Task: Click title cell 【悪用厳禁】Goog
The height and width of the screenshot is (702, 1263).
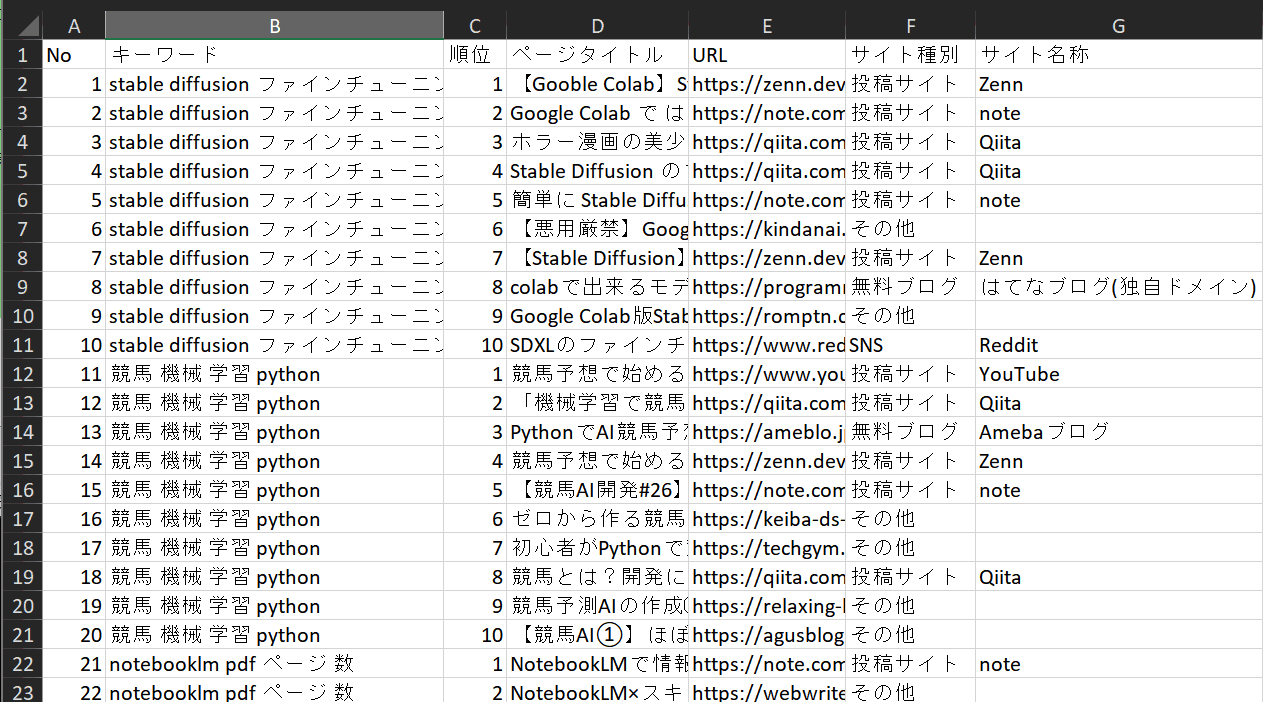Action: pyautogui.click(x=598, y=229)
